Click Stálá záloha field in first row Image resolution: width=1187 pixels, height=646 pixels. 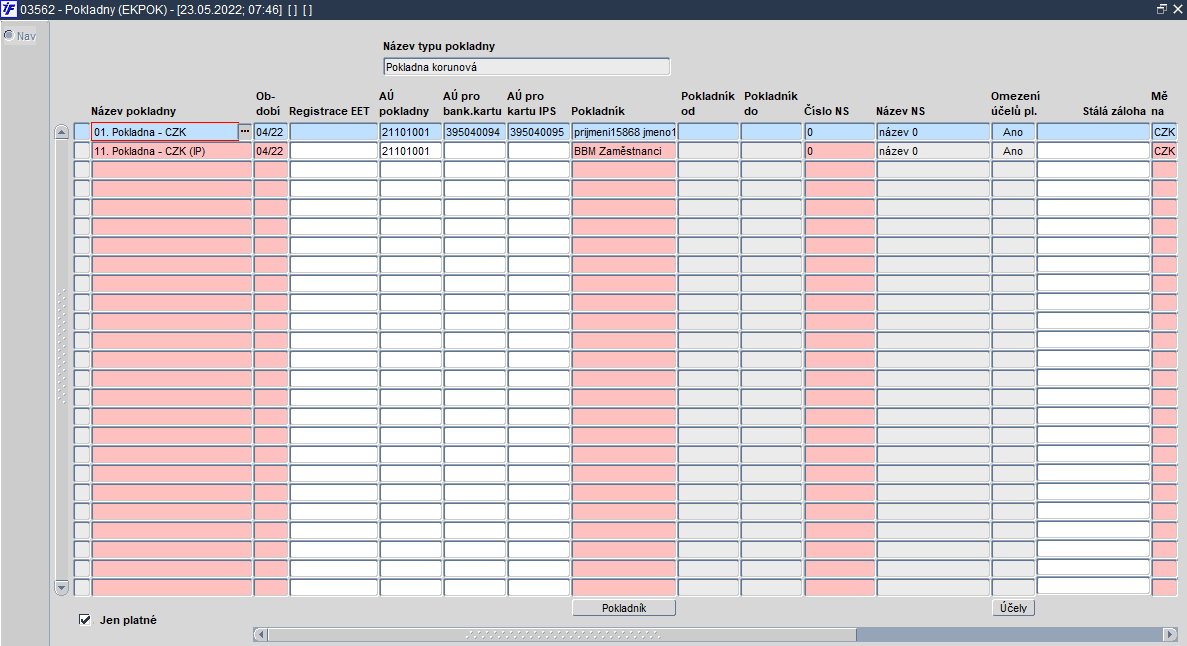[1093, 132]
